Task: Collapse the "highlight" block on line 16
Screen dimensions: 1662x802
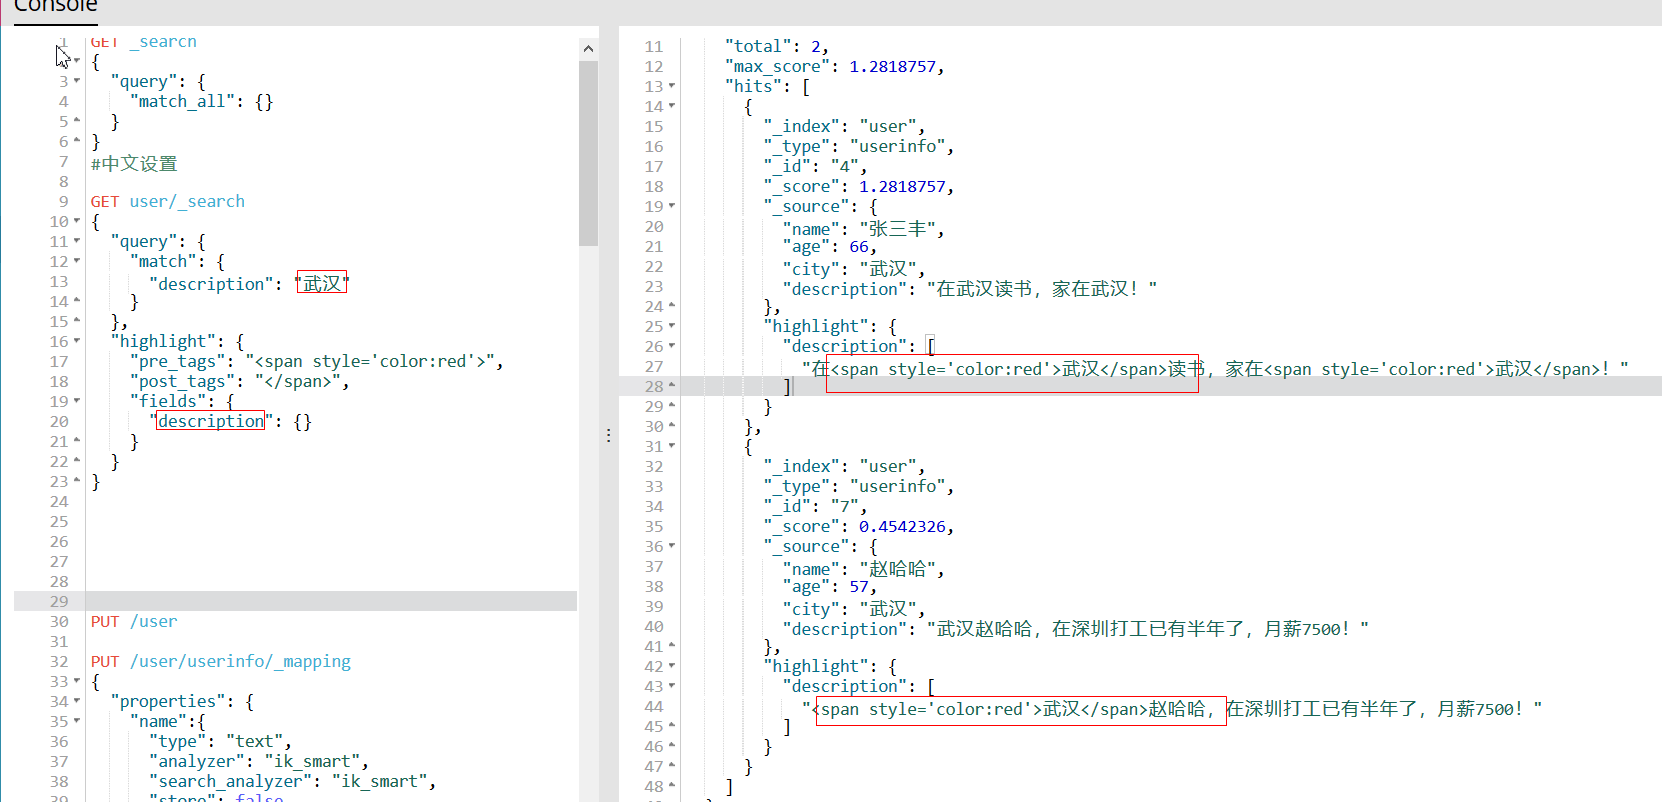Action: pos(77,341)
